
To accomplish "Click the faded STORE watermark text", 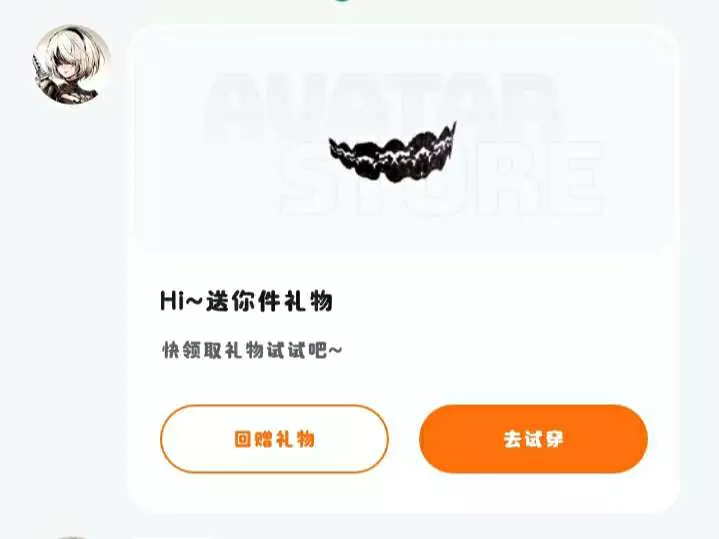I will tap(441, 179).
